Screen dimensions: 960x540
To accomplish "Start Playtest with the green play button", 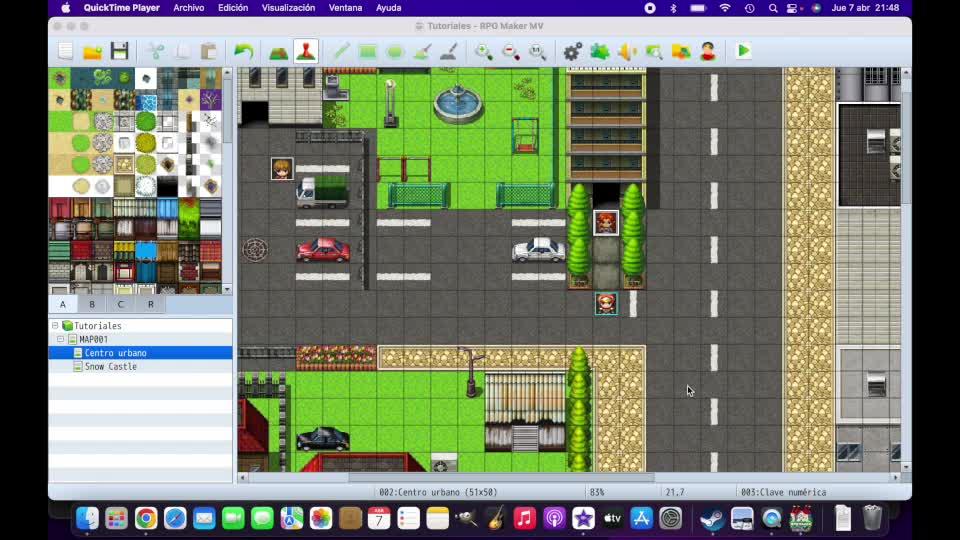I will (743, 51).
